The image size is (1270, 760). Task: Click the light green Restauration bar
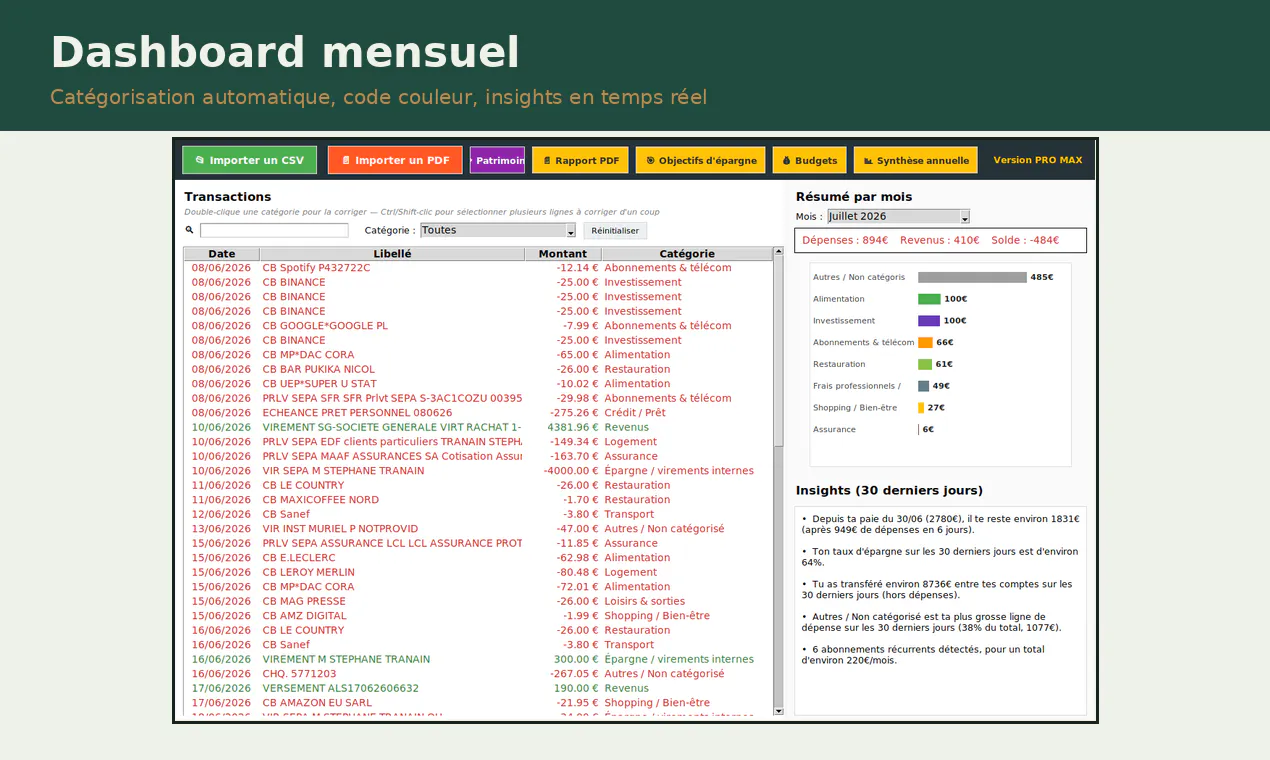pyautogui.click(x=925, y=364)
